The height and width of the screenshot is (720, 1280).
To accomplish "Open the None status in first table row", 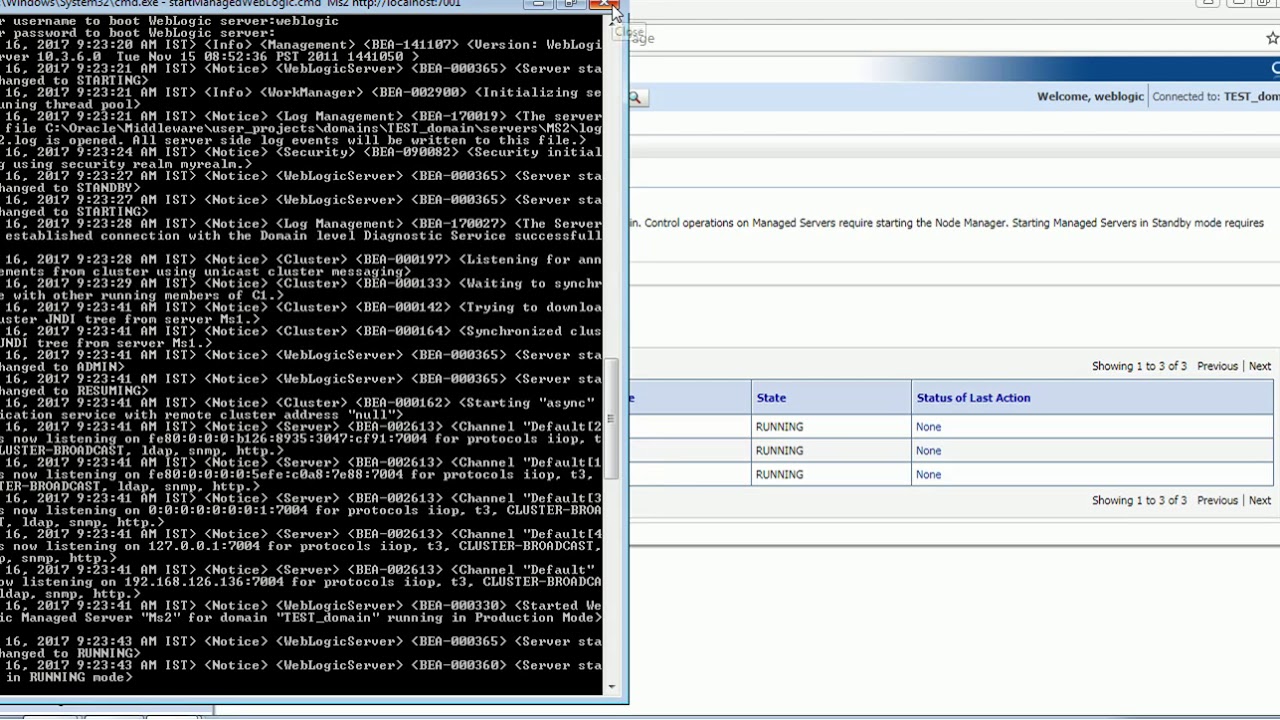I will click(x=928, y=427).
